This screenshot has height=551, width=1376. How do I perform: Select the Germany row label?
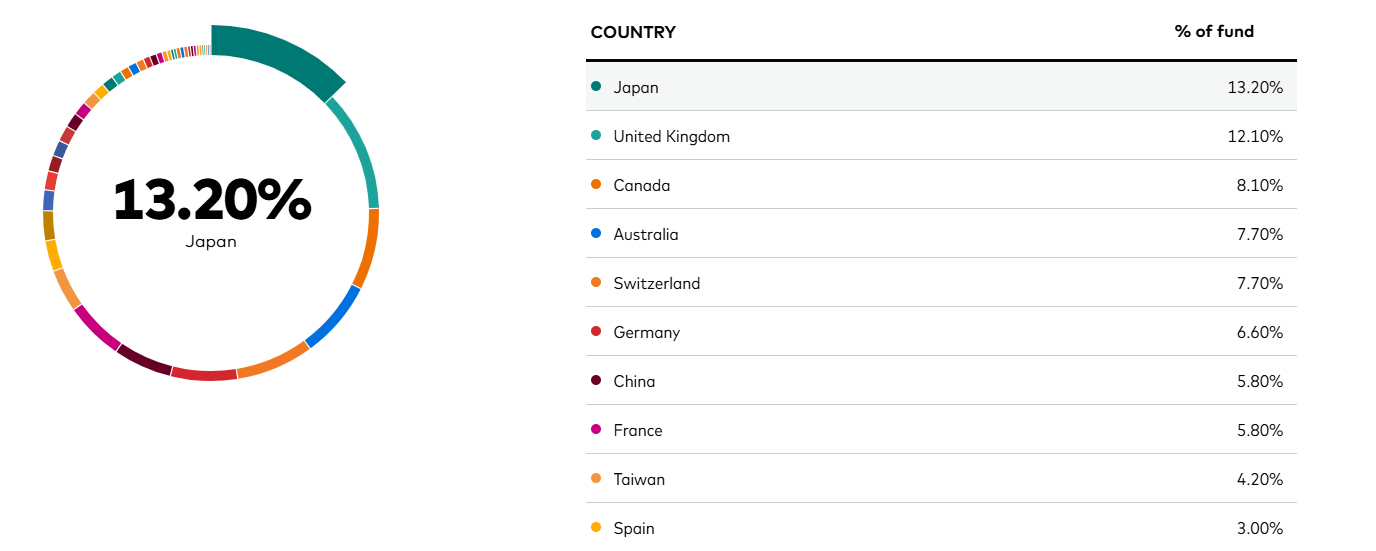click(646, 332)
